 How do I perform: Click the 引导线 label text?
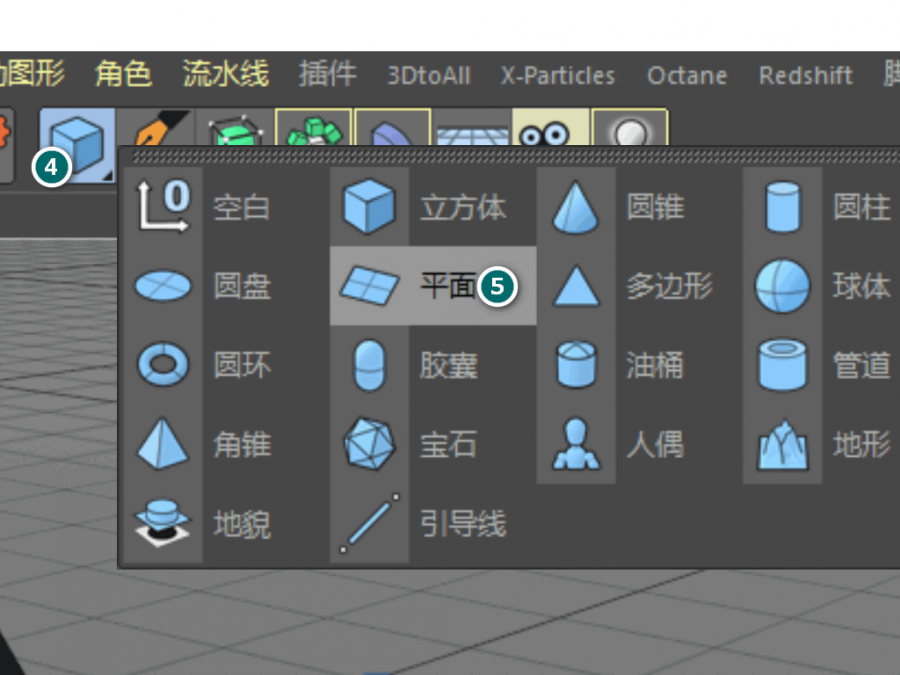(463, 523)
